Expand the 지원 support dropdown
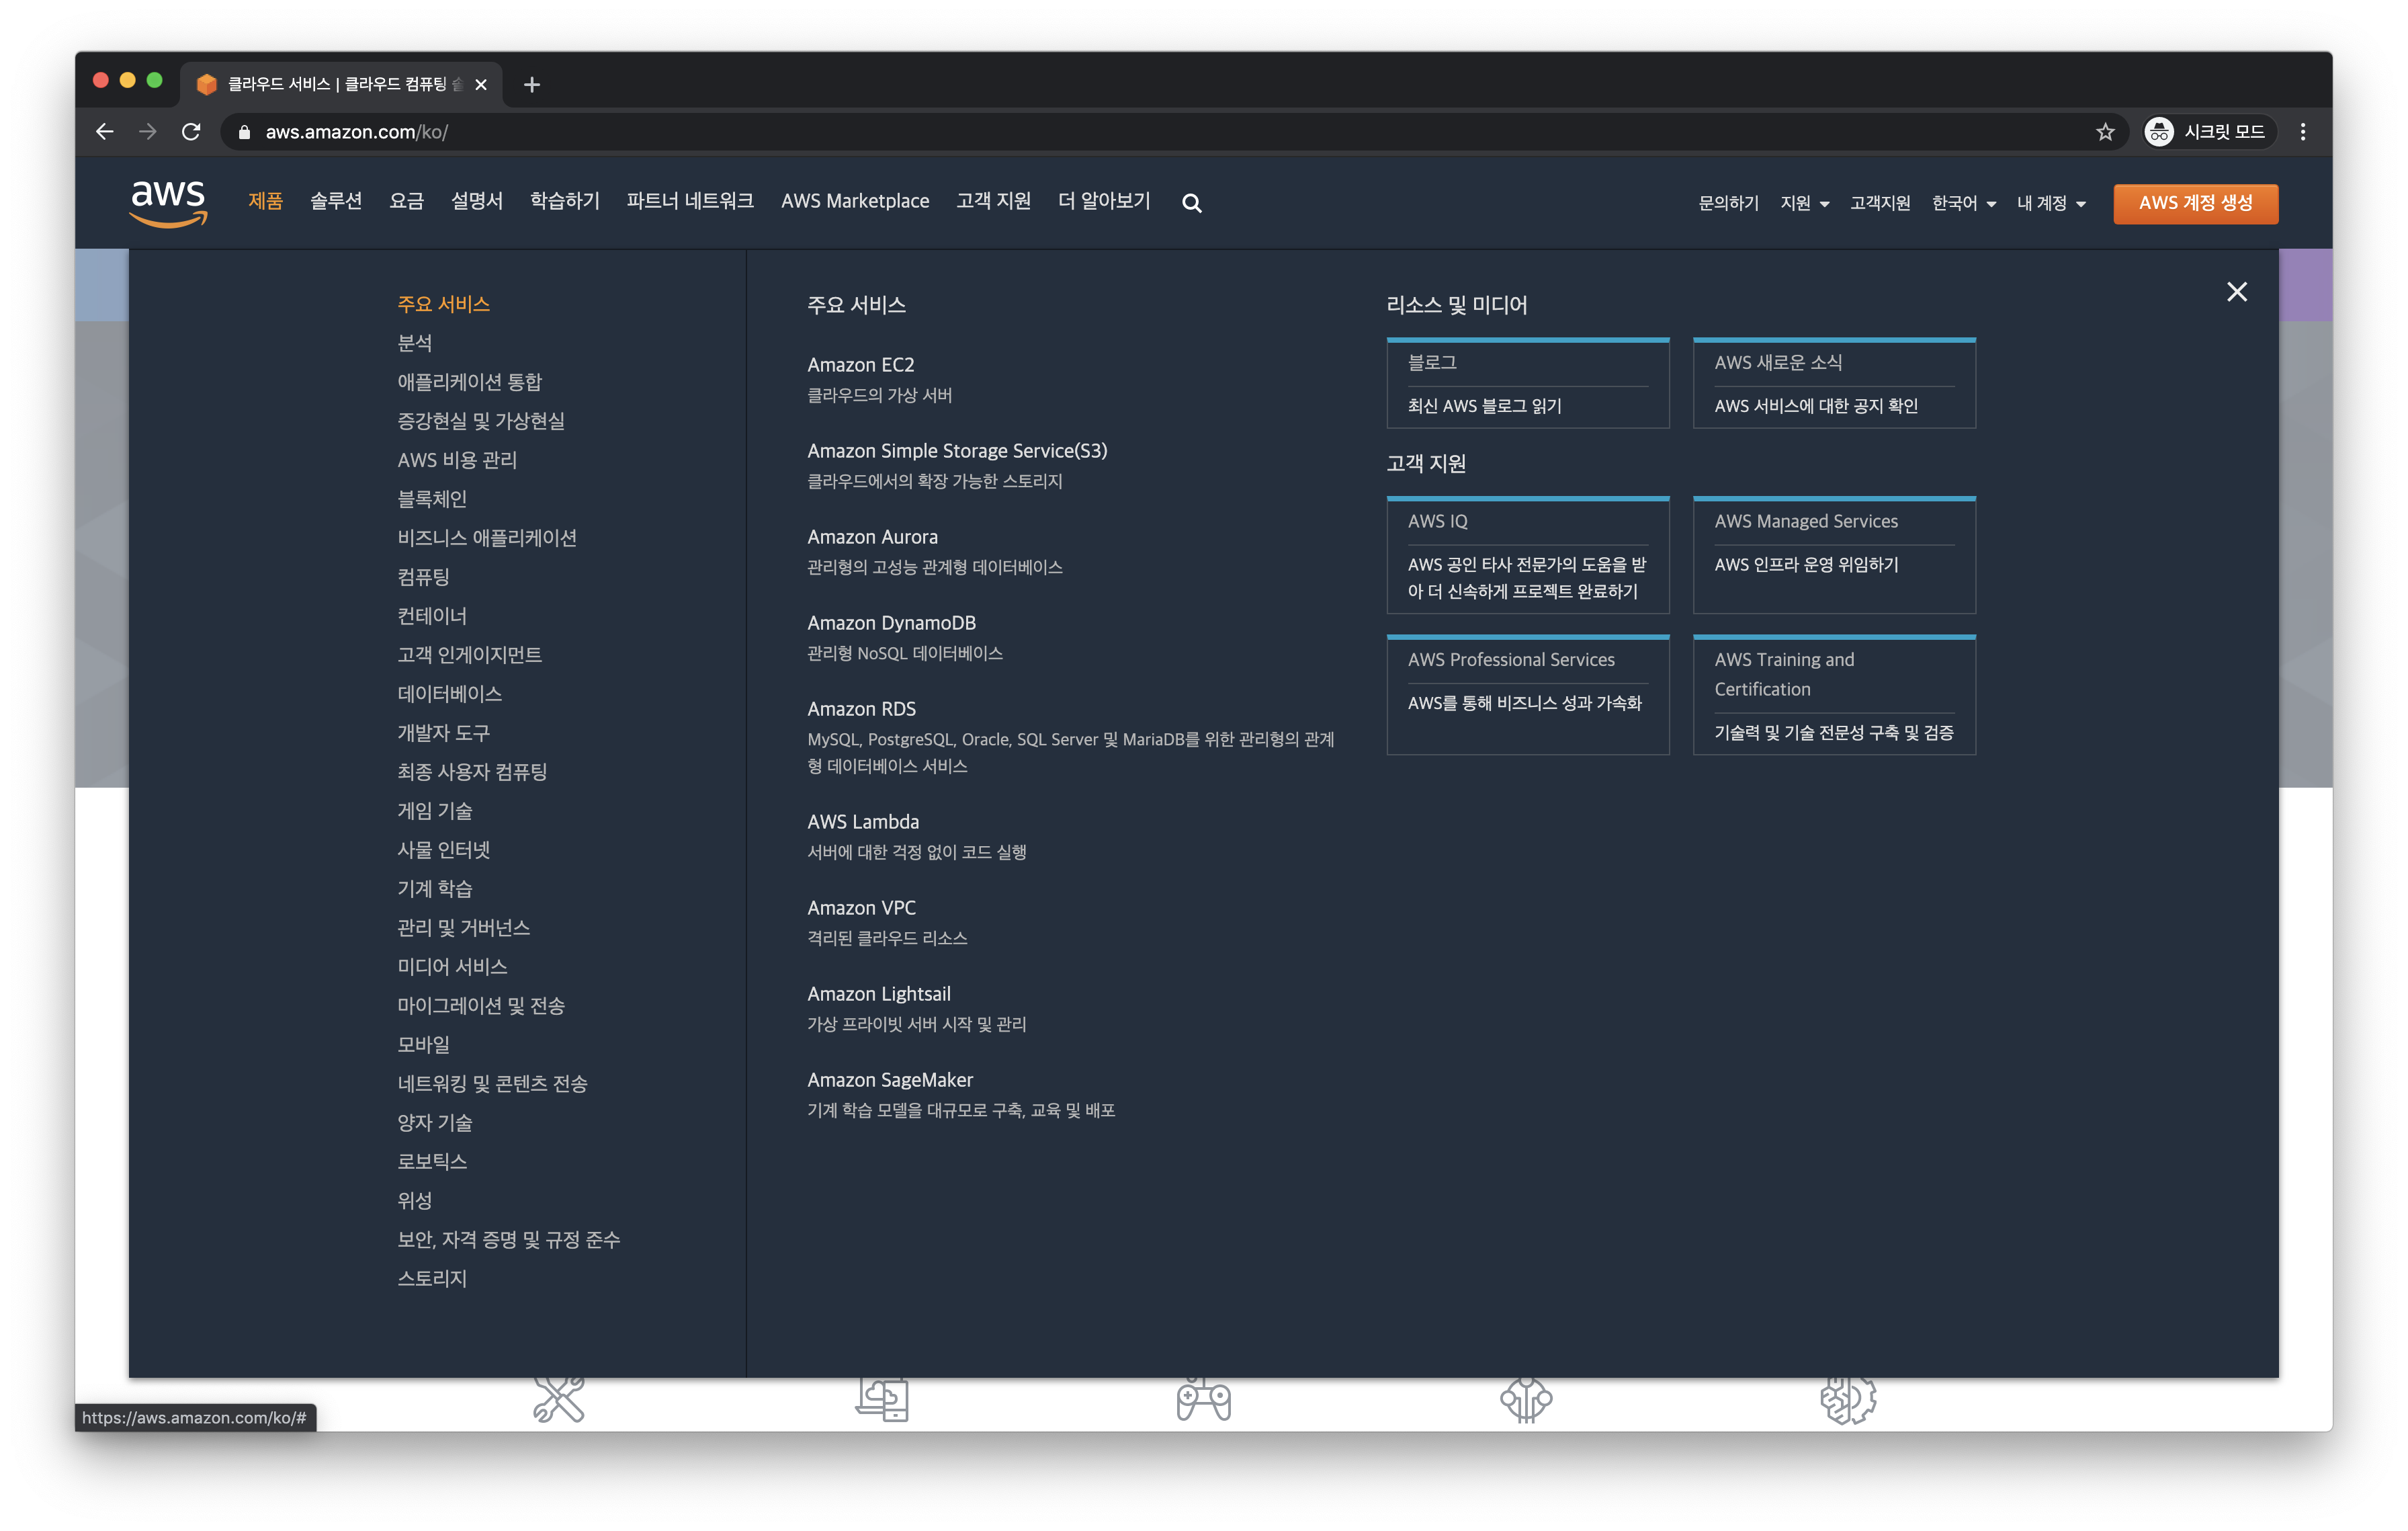The height and width of the screenshot is (1531, 2408). click(1804, 203)
